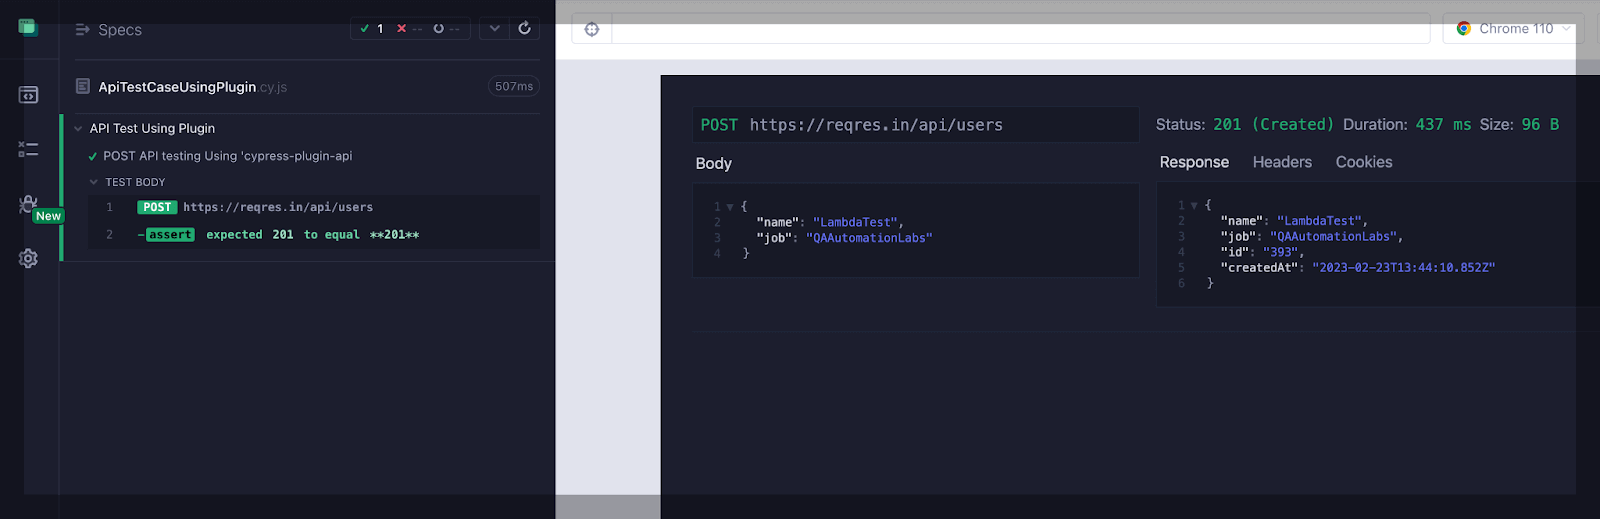The width and height of the screenshot is (1600, 519).
Task: Switch to the Headers tab
Action: [1282, 162]
